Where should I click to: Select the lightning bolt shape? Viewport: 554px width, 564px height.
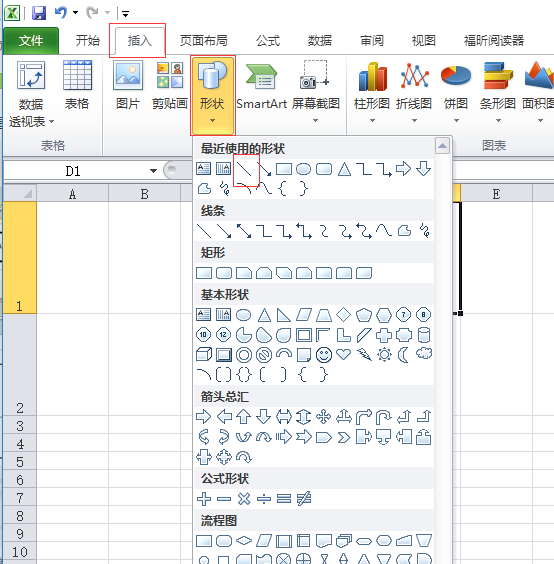[x=364, y=355]
